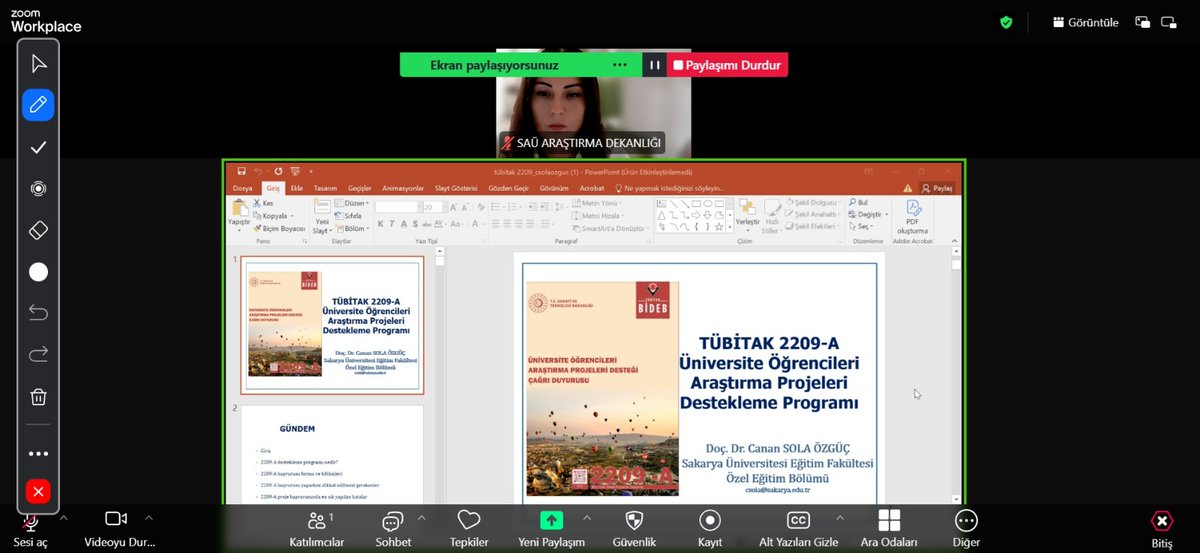1200x553 pixels.
Task: Pause screen sharing
Action: click(x=654, y=65)
